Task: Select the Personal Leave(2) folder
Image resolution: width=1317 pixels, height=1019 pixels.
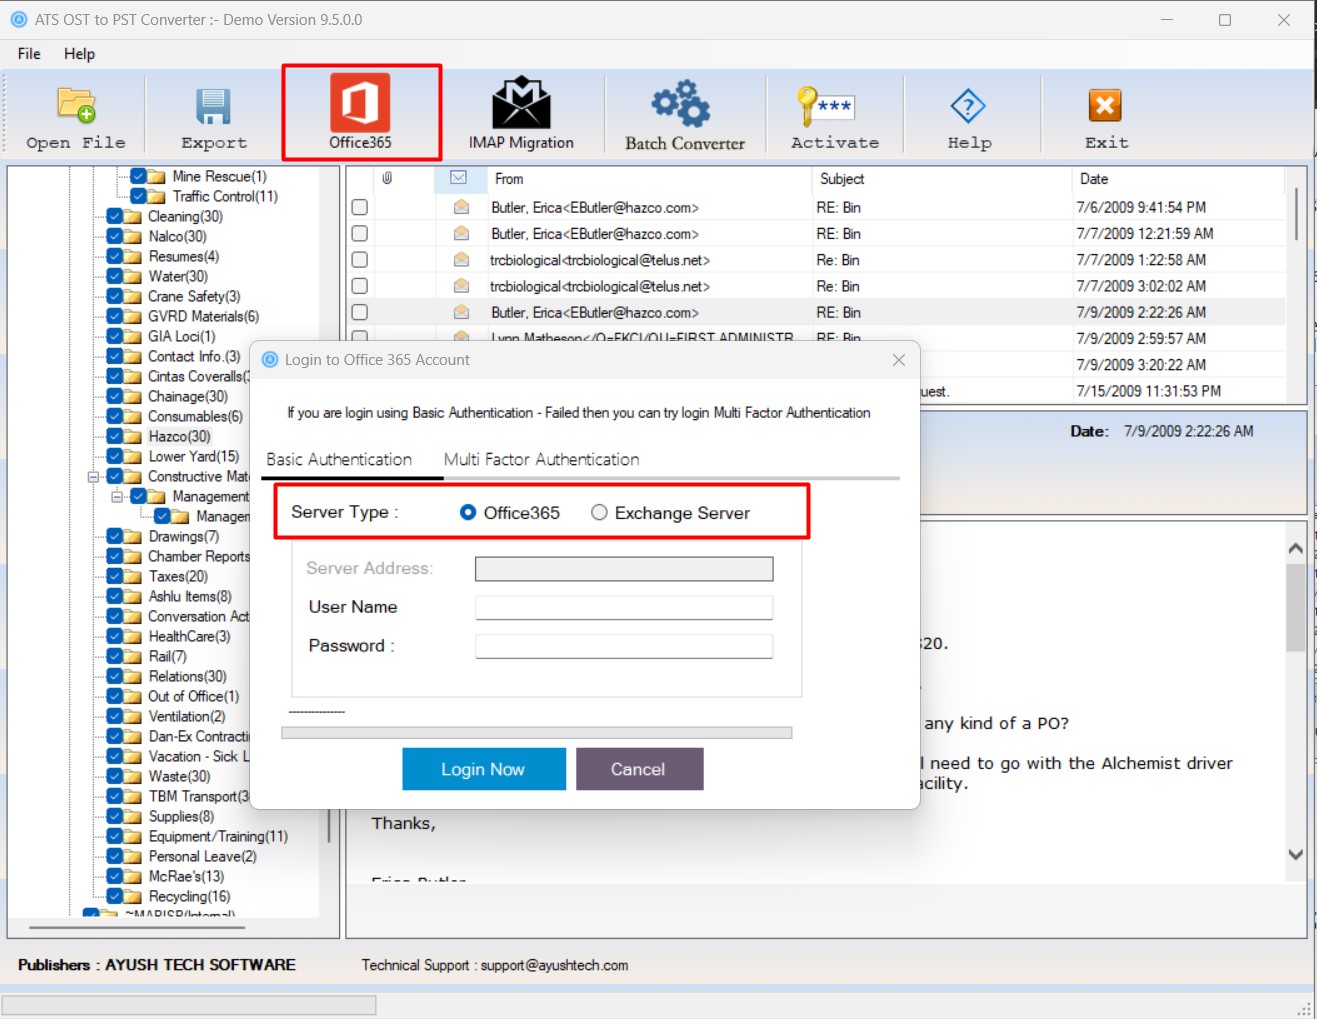Action: click(x=202, y=856)
